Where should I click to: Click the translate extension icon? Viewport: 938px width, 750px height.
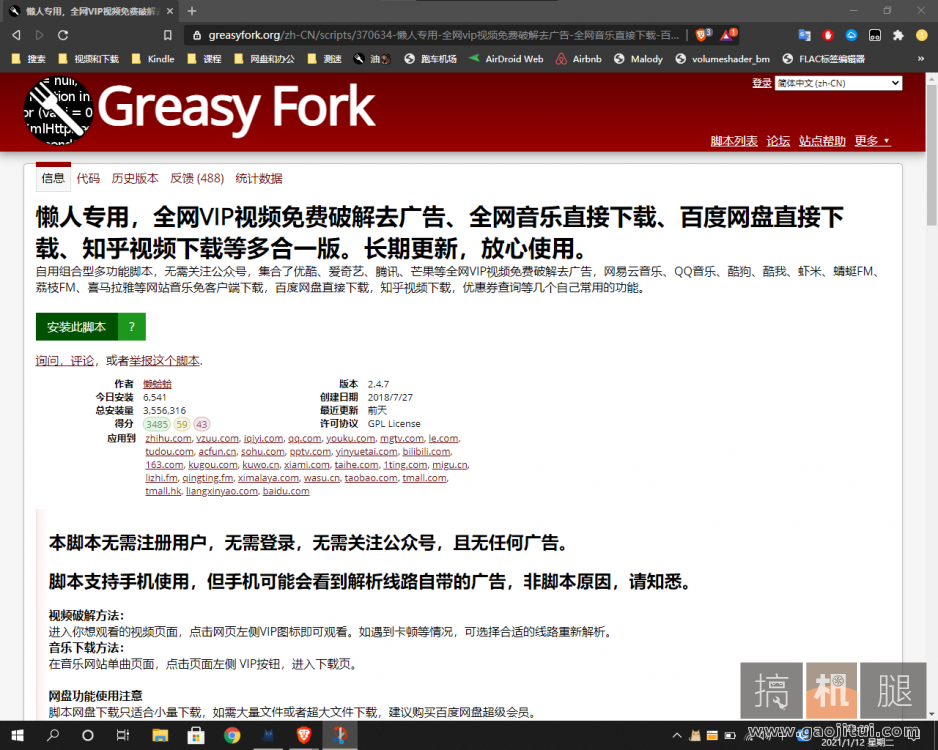[x=805, y=35]
